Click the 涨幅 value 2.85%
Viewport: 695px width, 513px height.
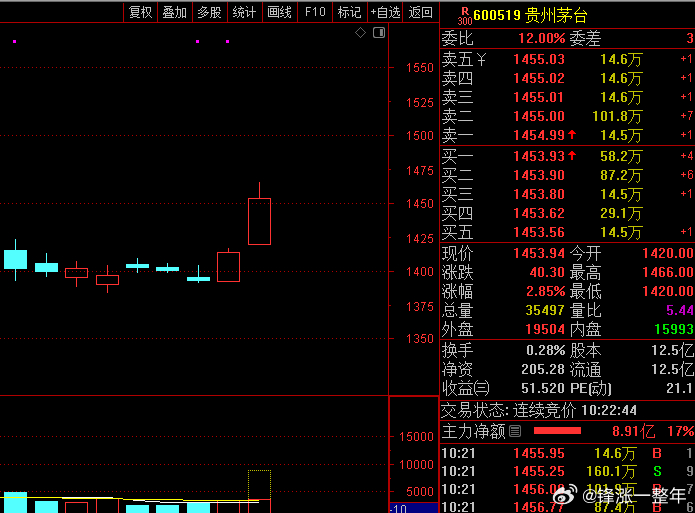pos(546,291)
